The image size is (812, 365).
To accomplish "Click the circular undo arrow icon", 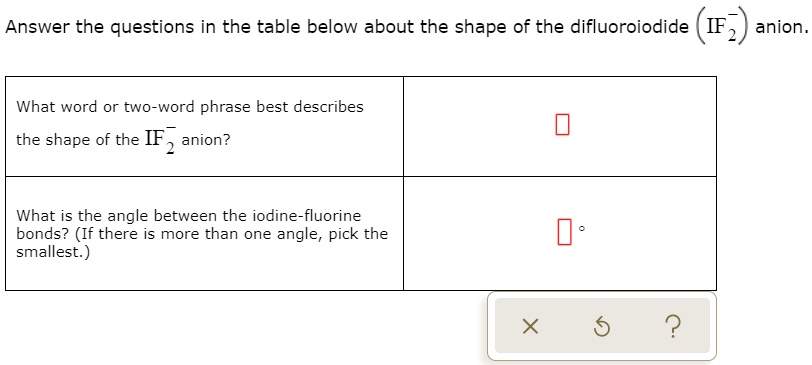I will [601, 327].
